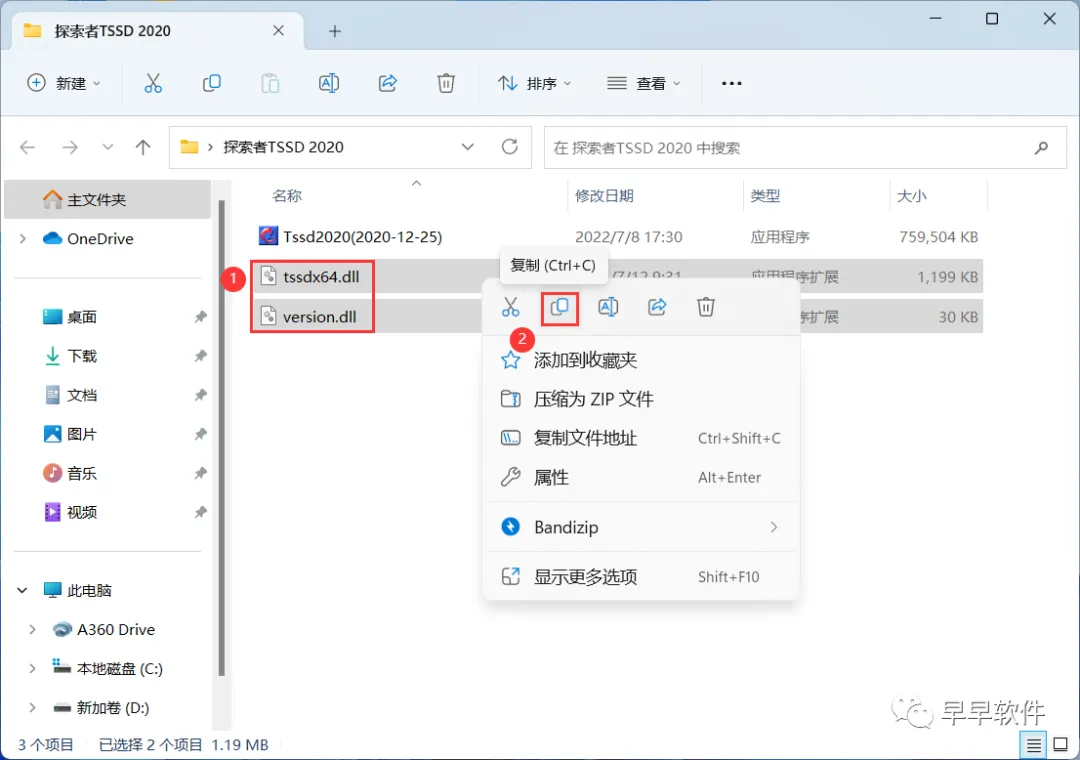Click the Back navigation arrow
The width and height of the screenshot is (1080, 760).
28,147
